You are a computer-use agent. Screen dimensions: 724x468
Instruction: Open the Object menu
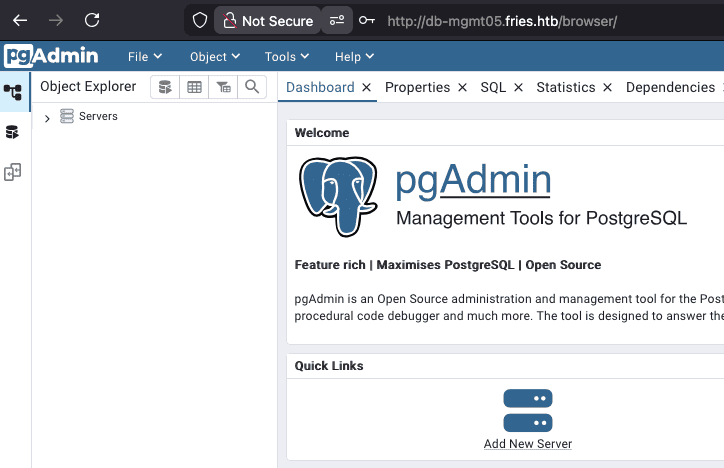[x=215, y=57]
